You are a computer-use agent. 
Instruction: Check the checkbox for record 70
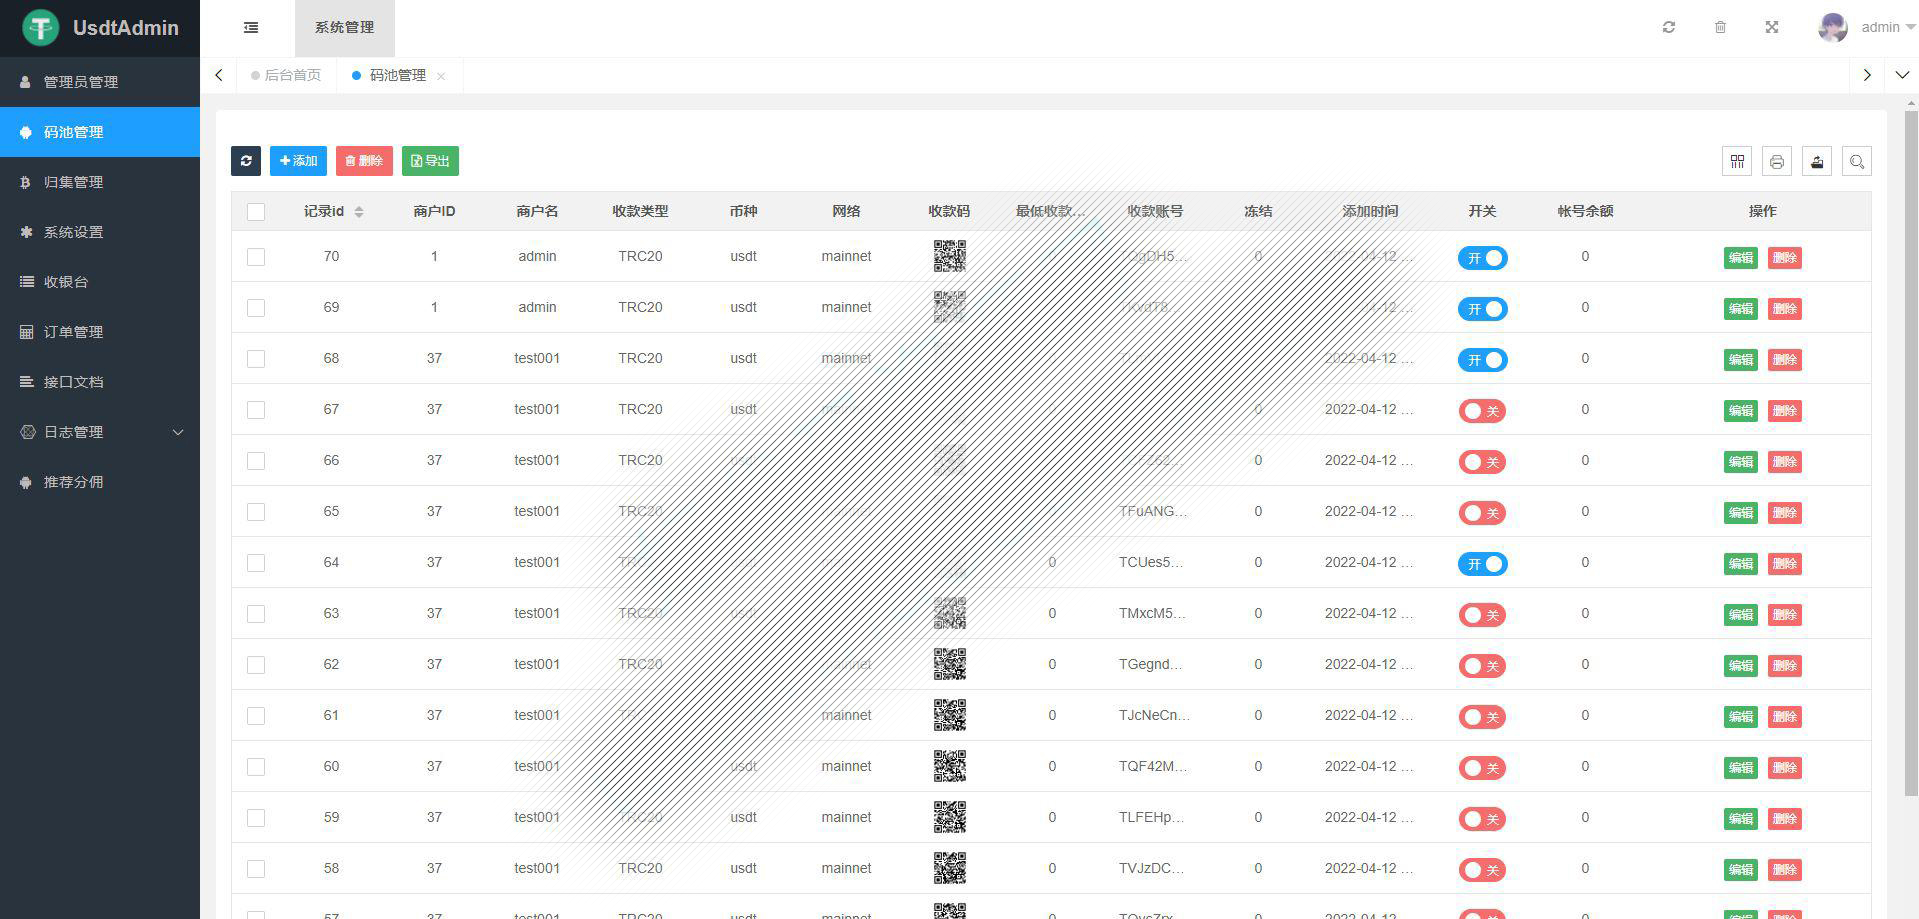(256, 257)
